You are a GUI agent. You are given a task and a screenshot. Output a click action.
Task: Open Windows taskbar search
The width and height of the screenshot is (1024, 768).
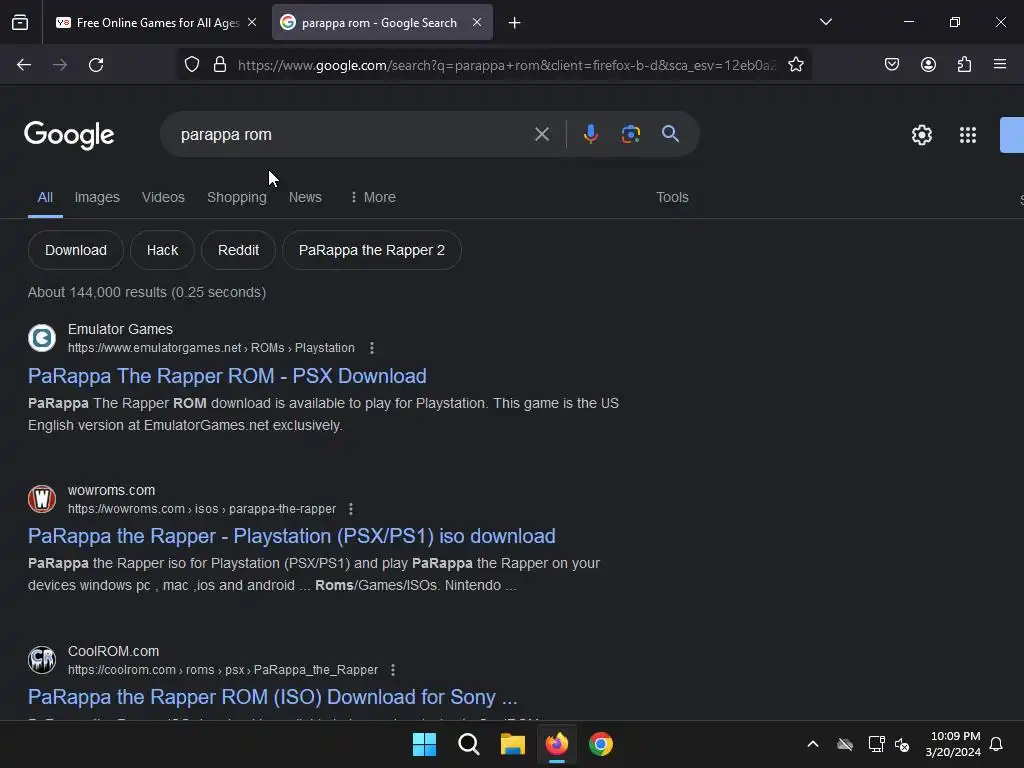pyautogui.click(x=469, y=744)
